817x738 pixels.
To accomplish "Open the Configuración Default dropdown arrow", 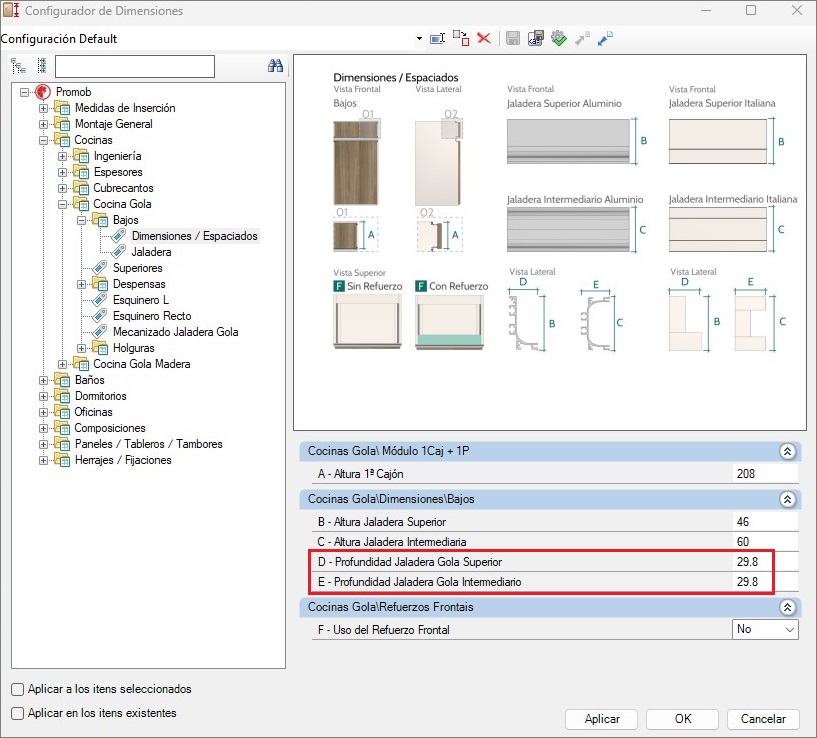I will (x=419, y=38).
